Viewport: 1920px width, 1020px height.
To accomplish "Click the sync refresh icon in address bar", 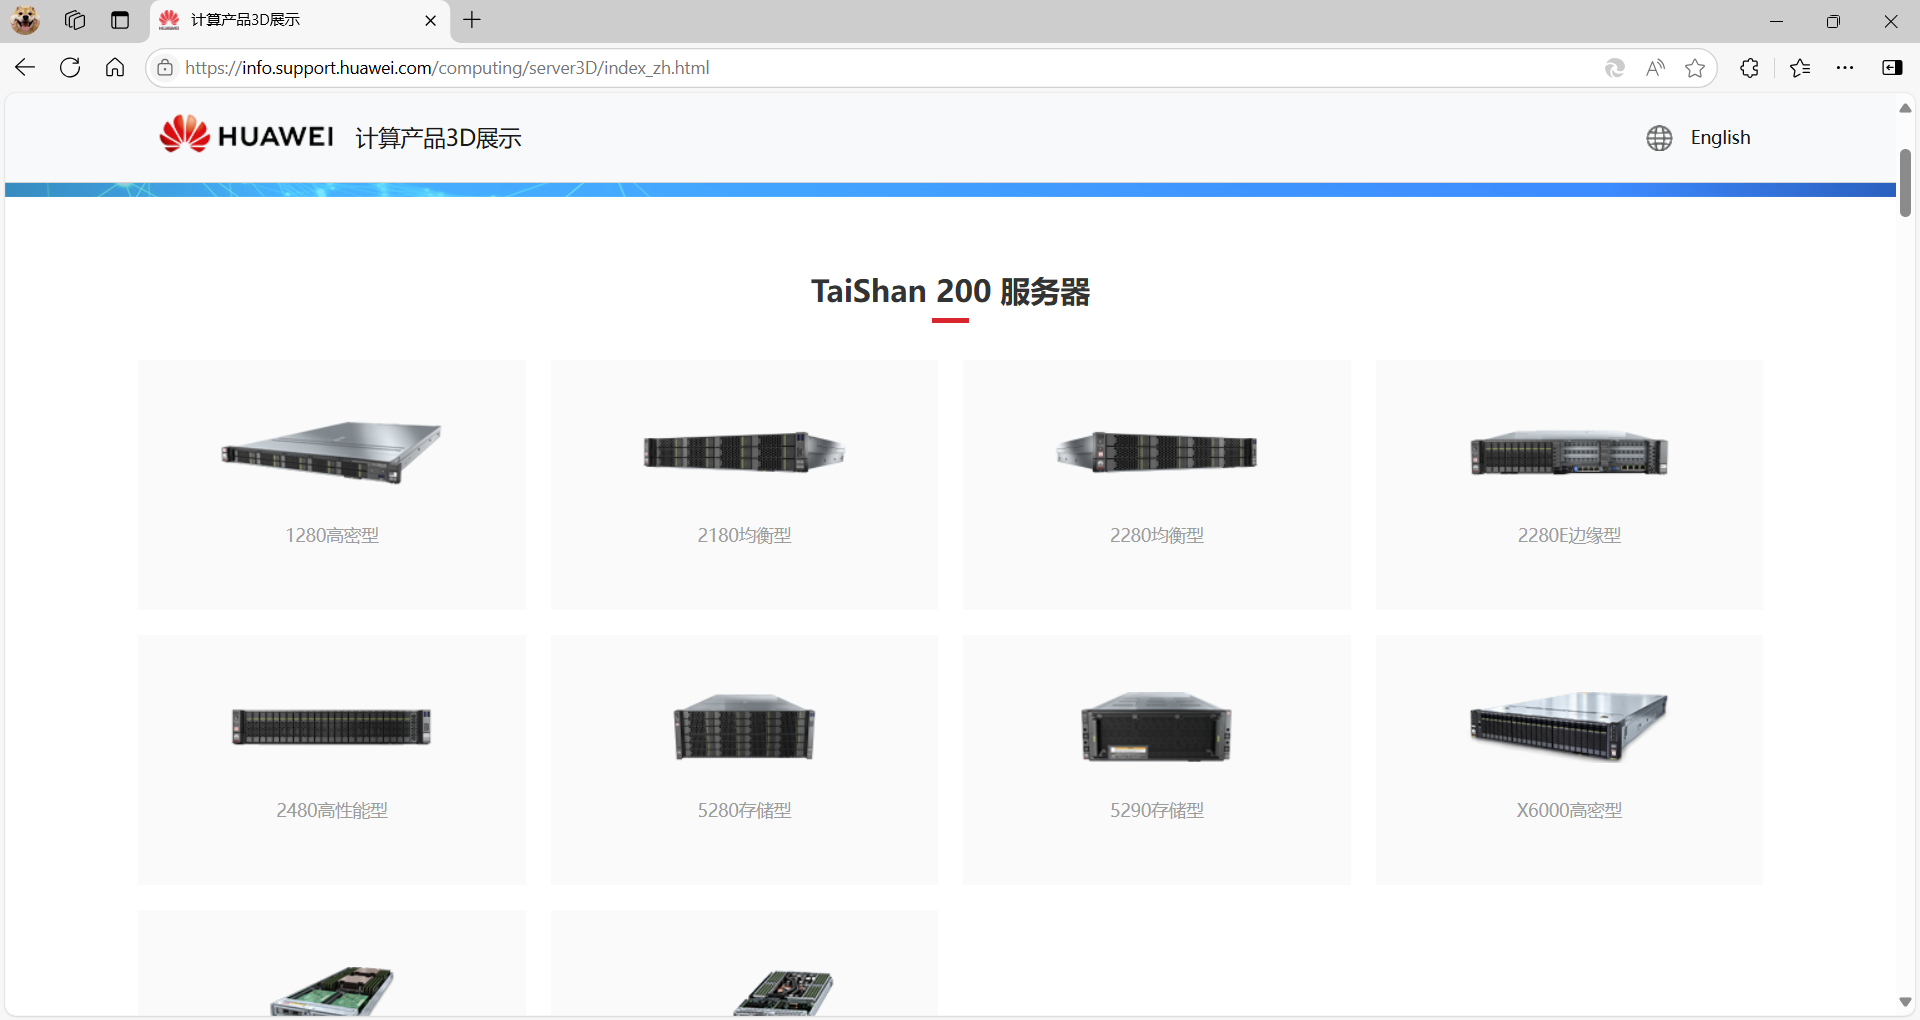I will tap(1614, 68).
